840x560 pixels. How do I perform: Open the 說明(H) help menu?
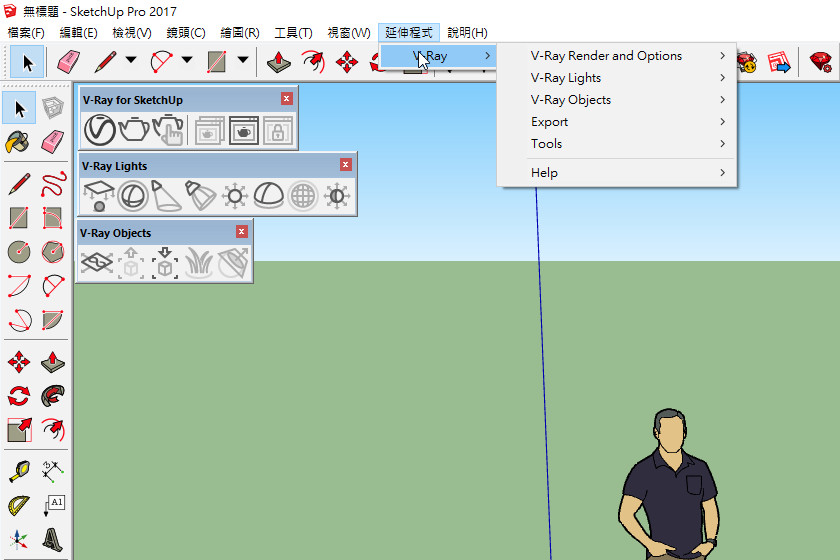tap(467, 33)
